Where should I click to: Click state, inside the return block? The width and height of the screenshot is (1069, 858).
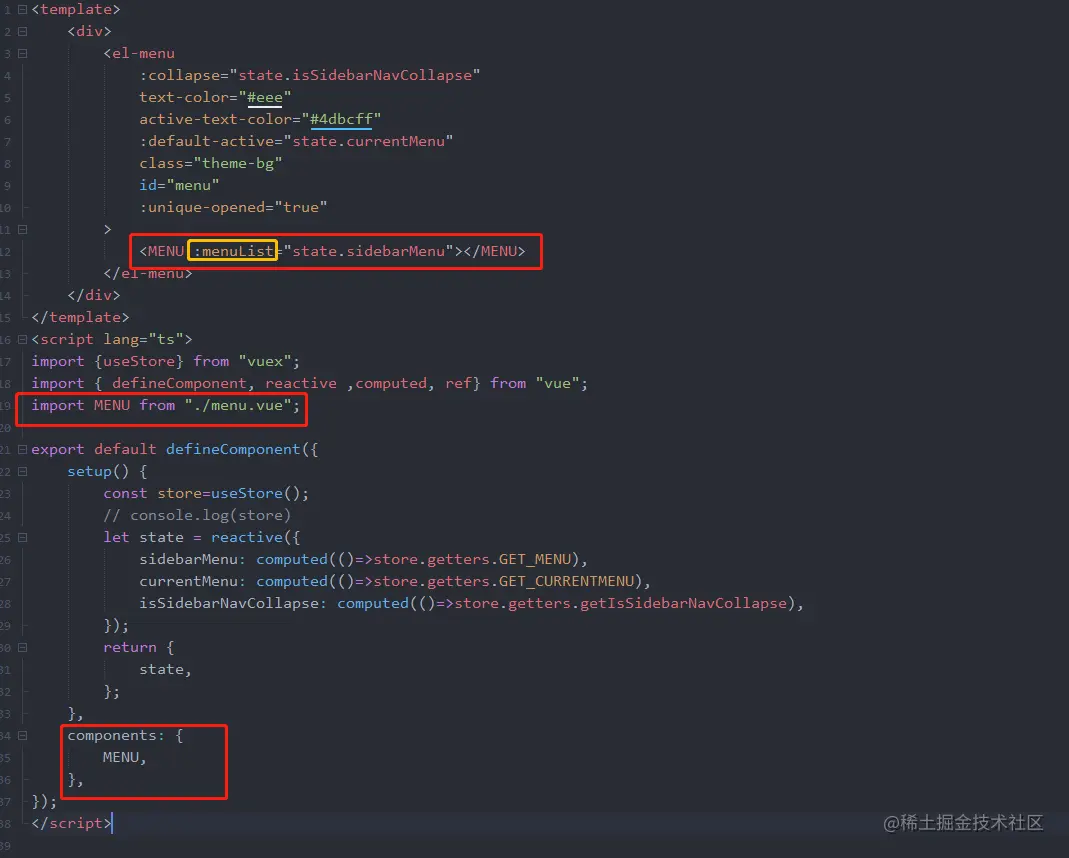[x=166, y=670]
